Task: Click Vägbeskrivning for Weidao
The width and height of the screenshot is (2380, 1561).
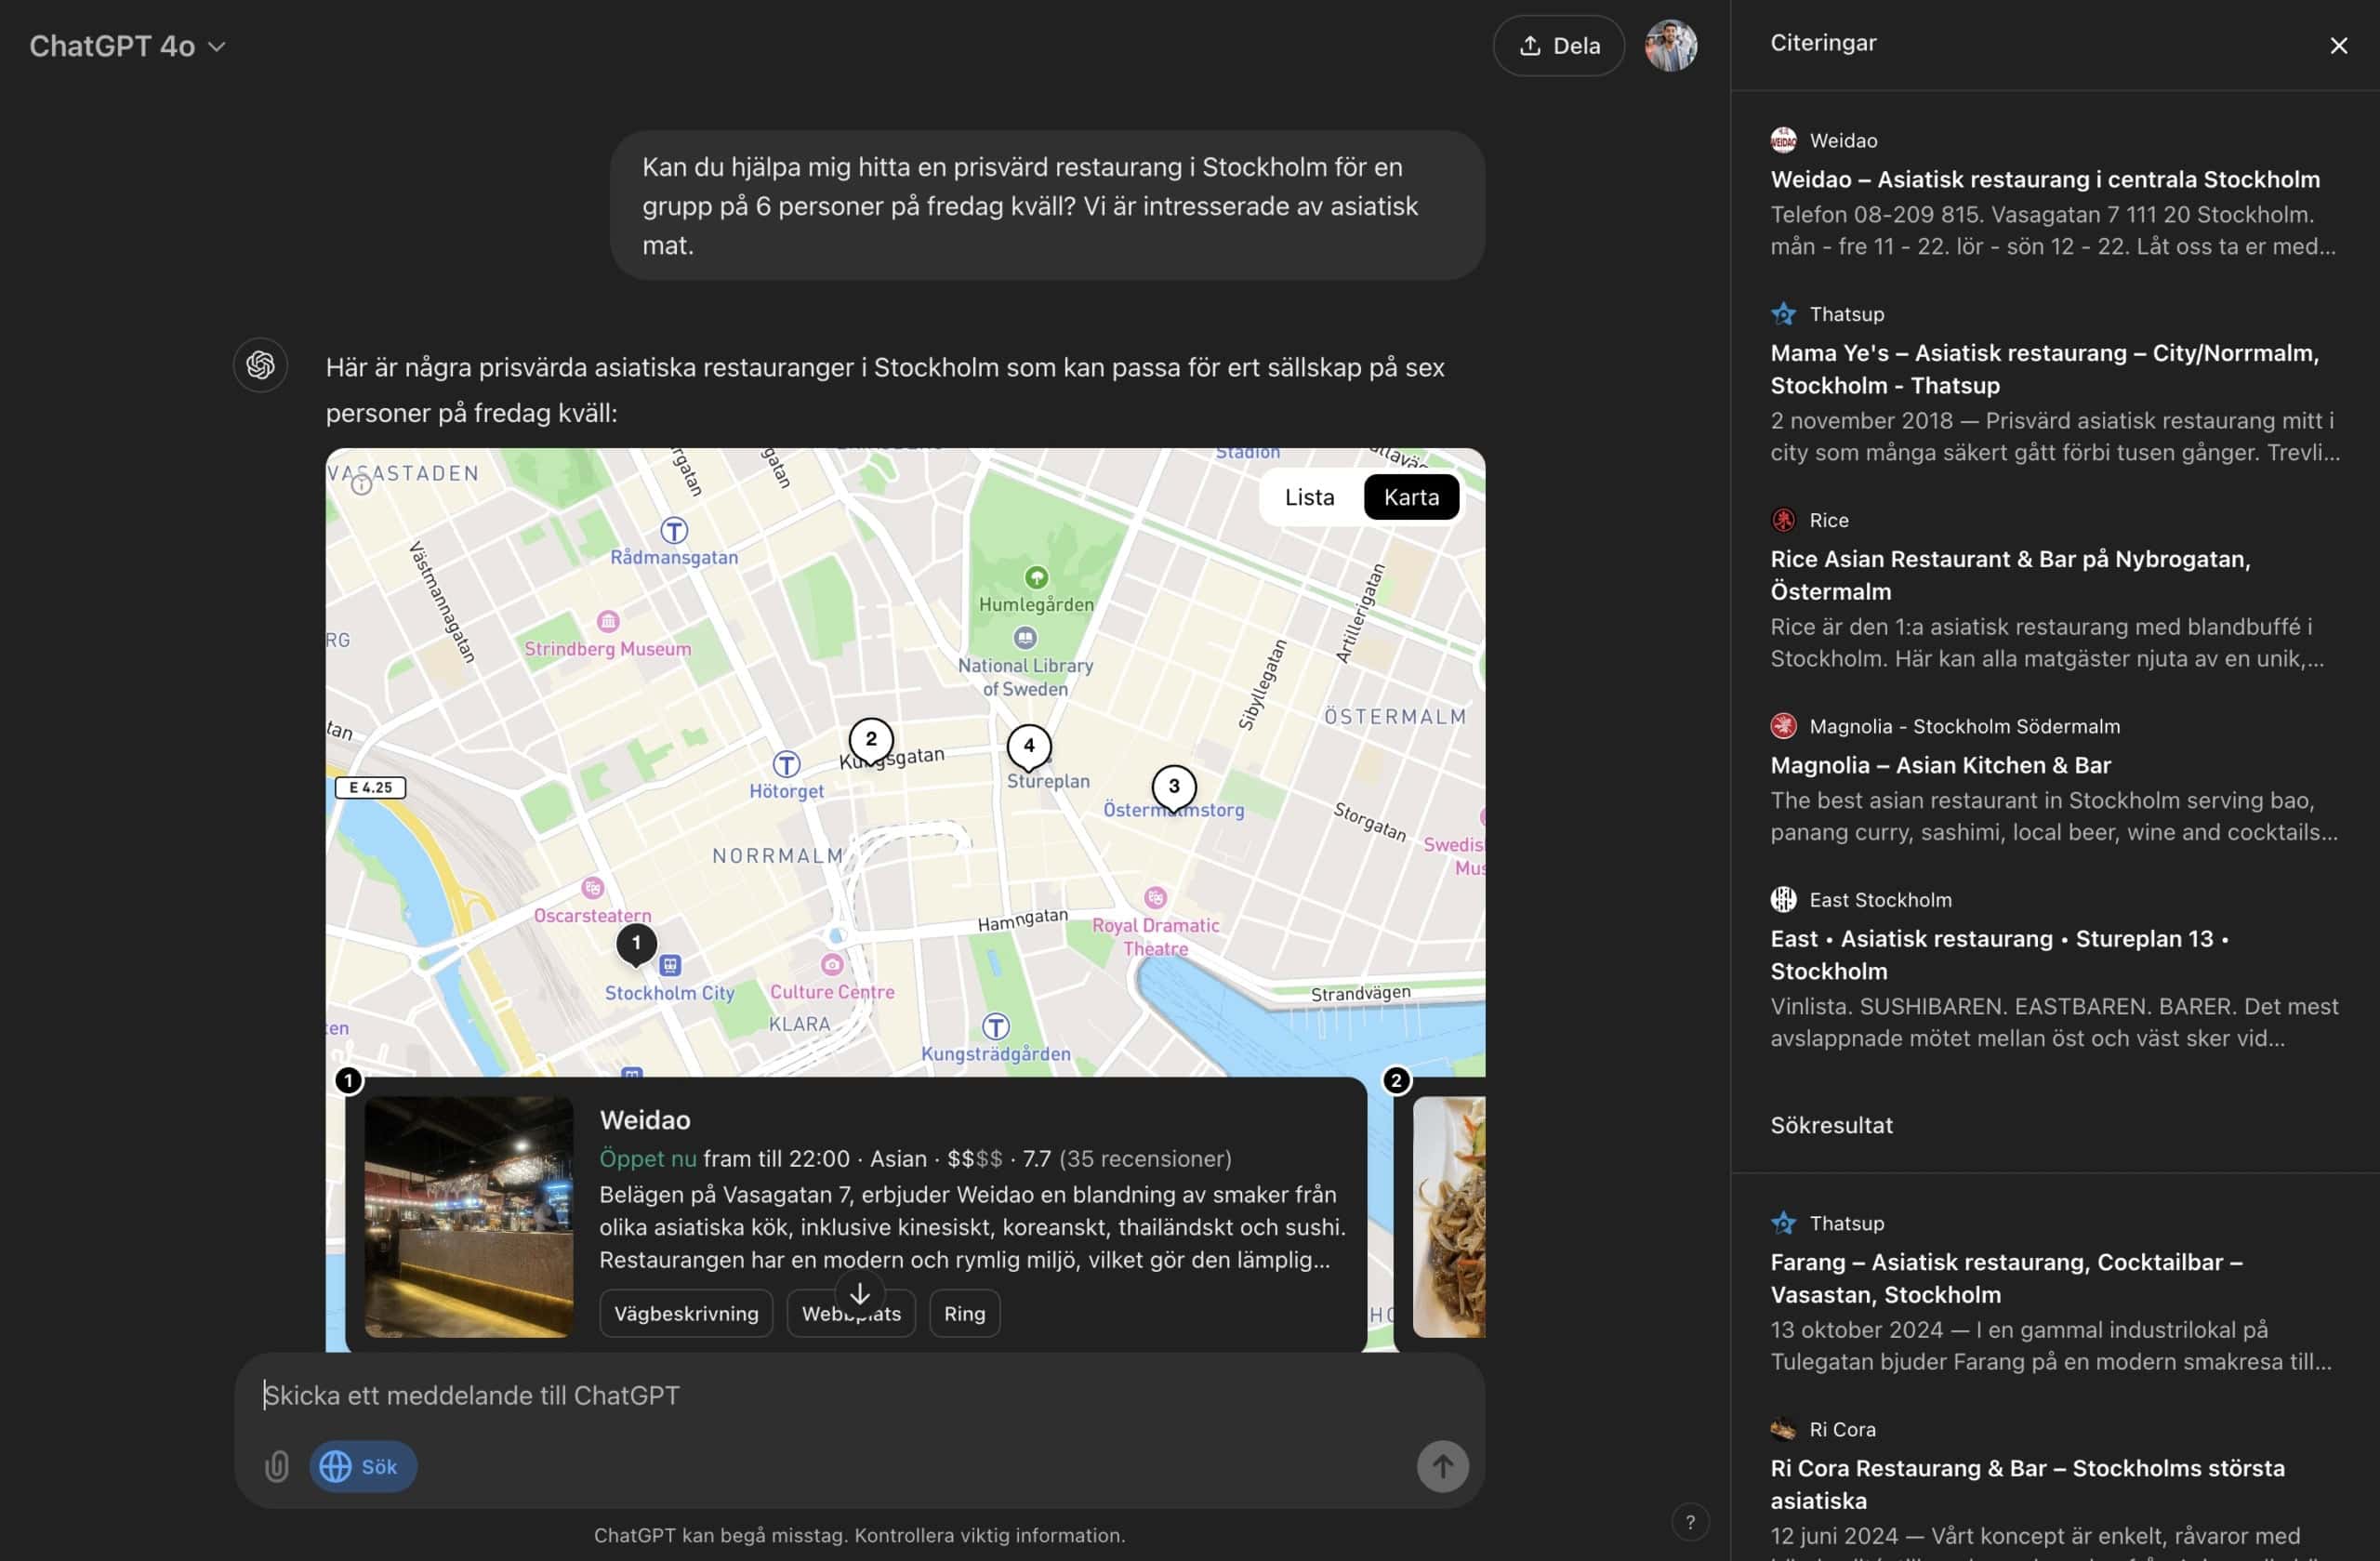Action: 686,1313
